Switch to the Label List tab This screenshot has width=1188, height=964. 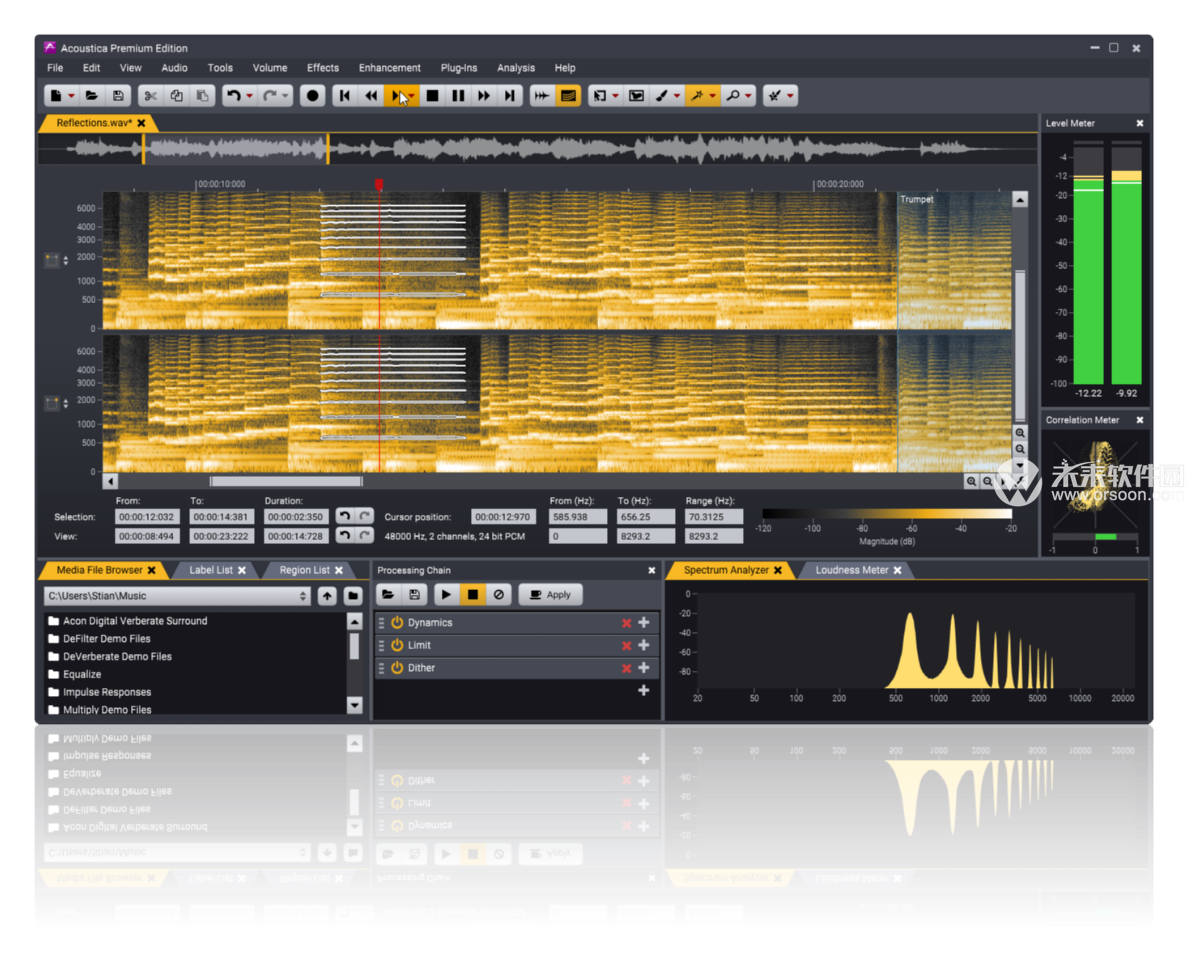(x=211, y=570)
